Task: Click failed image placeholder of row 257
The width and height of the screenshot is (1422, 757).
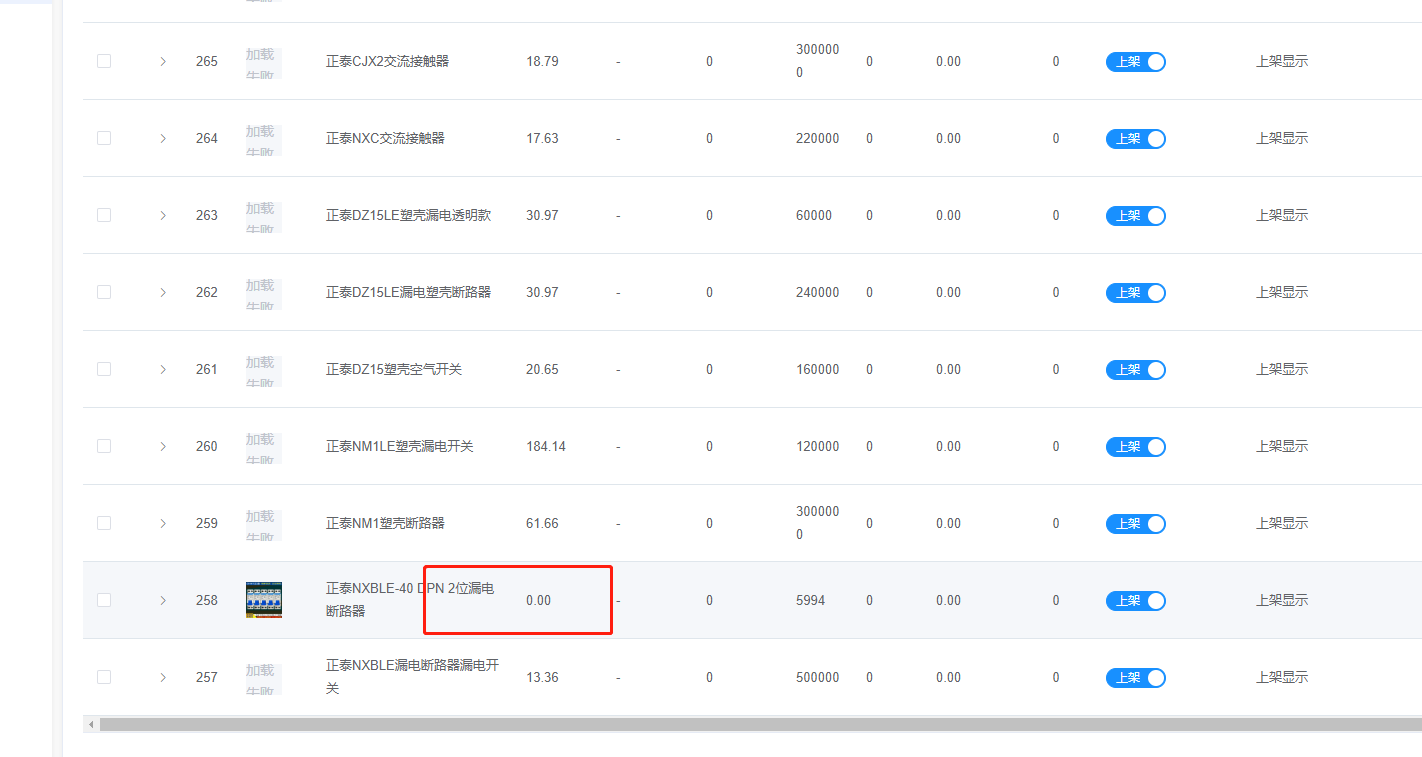Action: tap(264, 679)
